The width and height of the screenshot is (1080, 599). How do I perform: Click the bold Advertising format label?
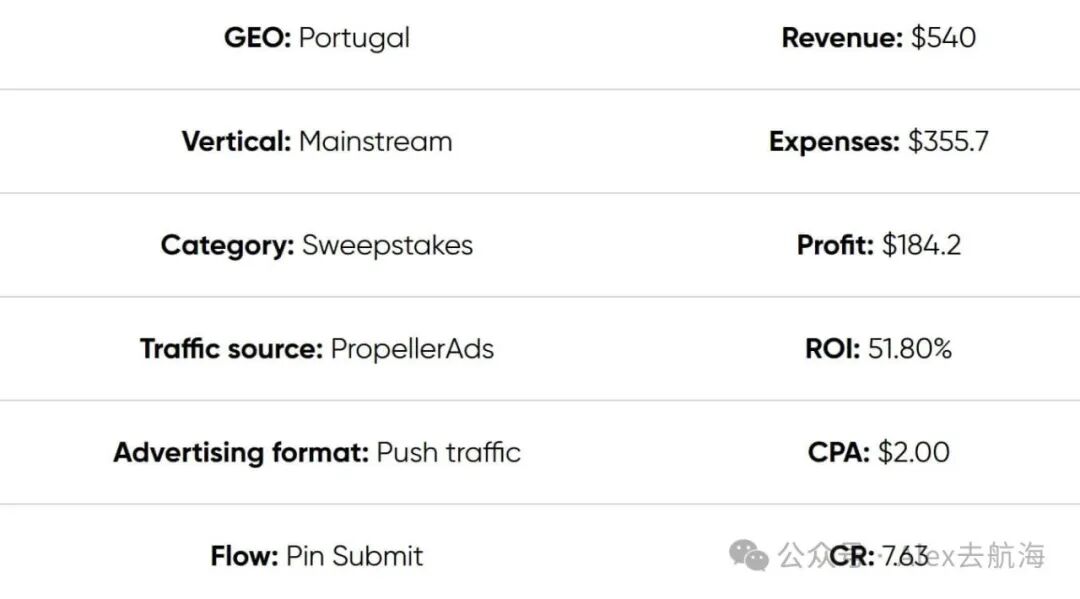[x=242, y=453]
